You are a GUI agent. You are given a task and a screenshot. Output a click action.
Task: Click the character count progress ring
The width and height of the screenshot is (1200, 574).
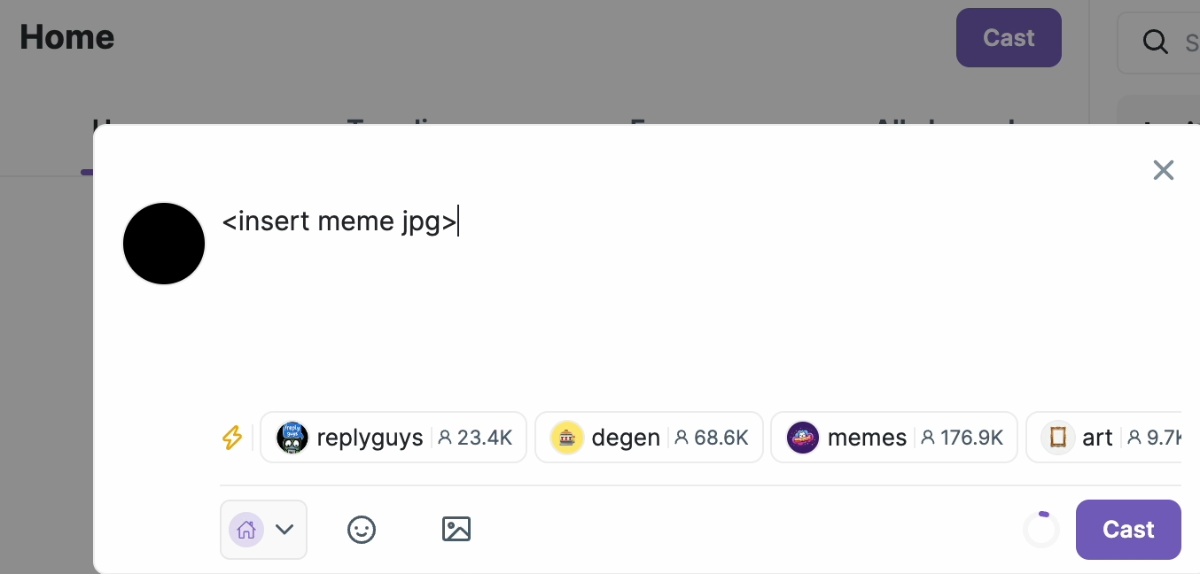coord(1041,529)
